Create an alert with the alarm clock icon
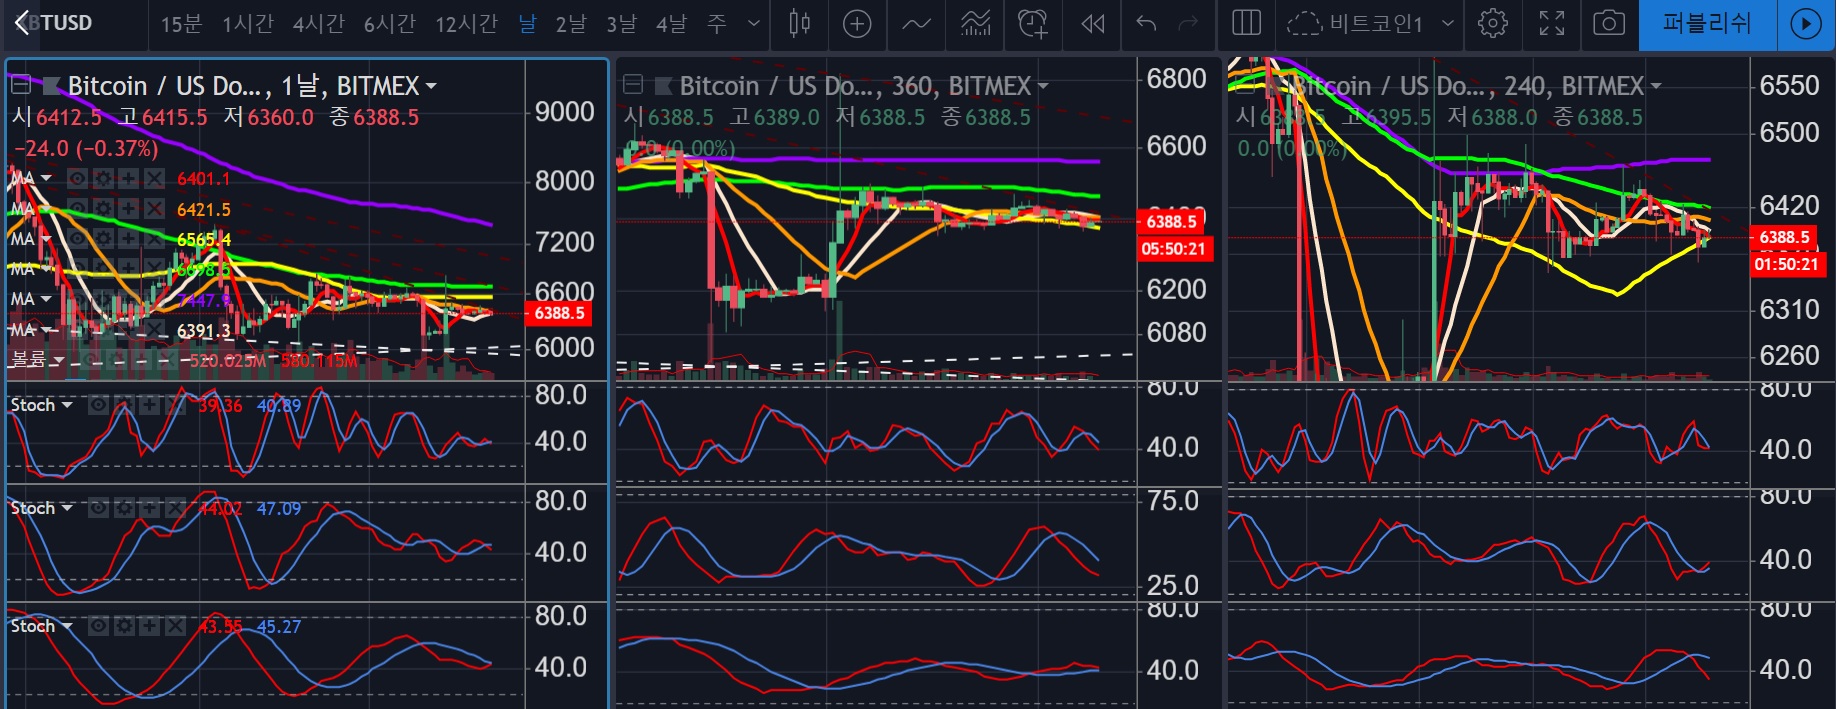This screenshot has height=709, width=1836. (x=1032, y=24)
